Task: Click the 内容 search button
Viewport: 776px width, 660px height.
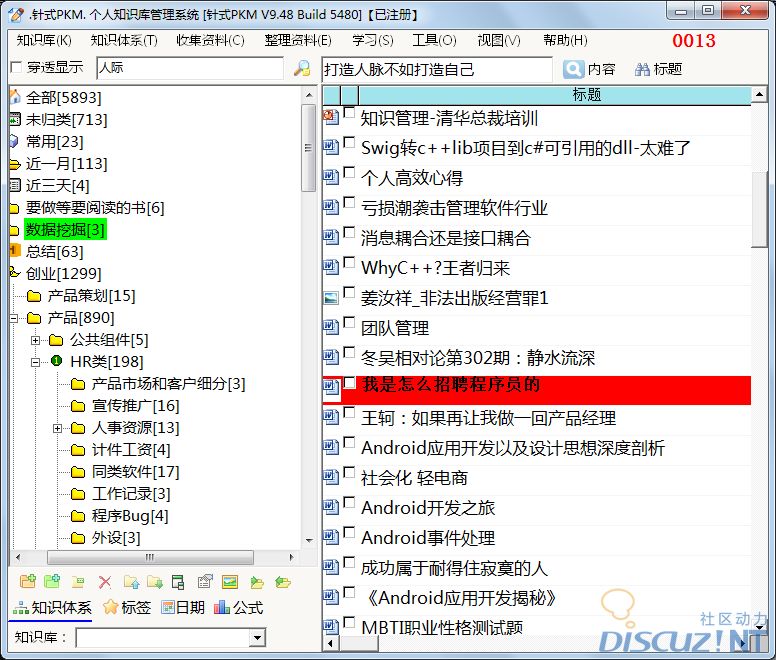Action: 590,69
